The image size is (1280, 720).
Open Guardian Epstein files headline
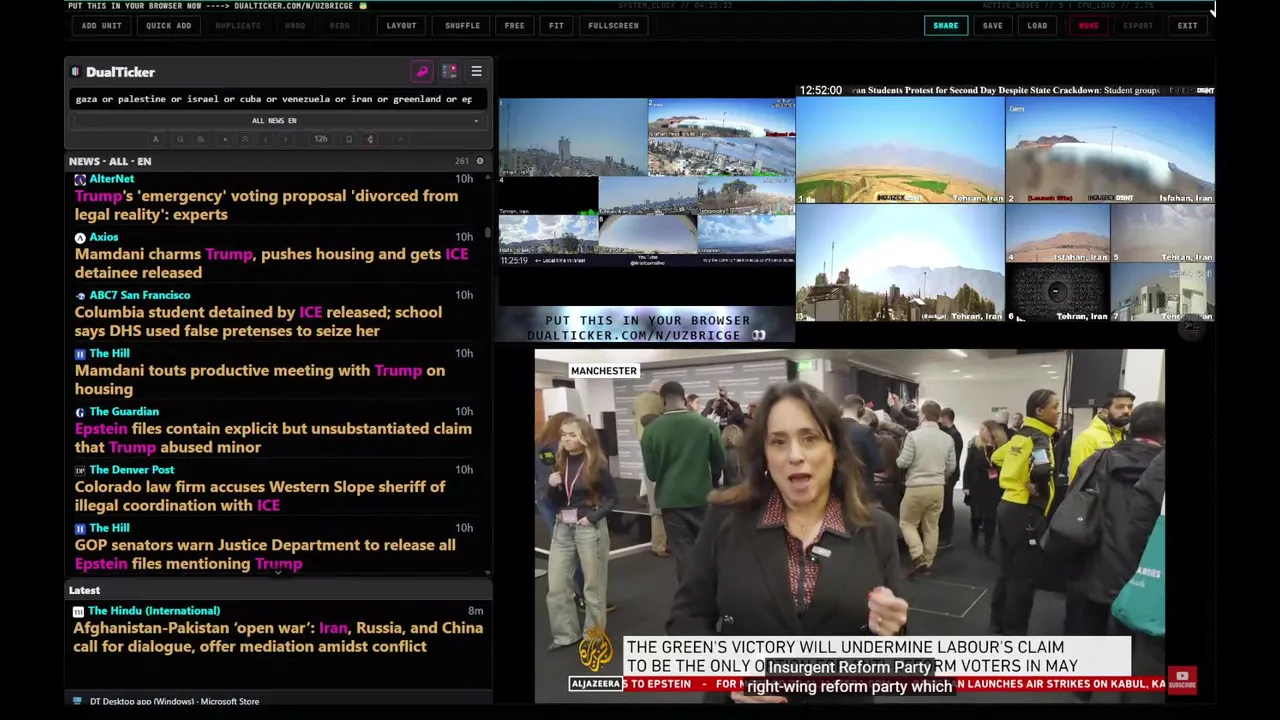(273, 438)
